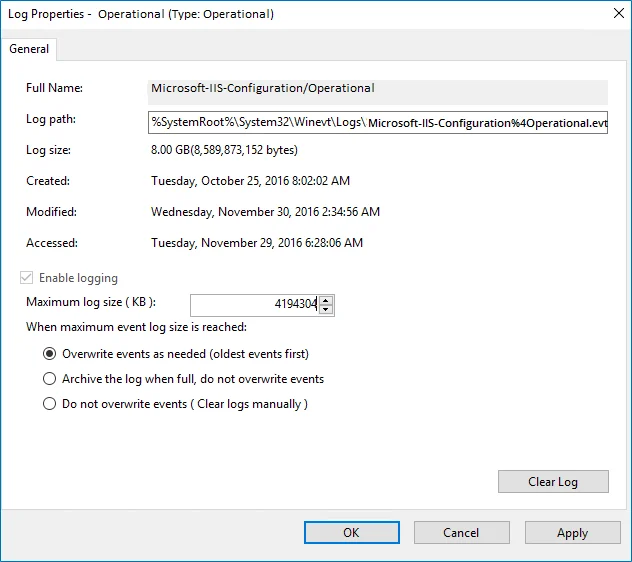632x562 pixels.
Task: Click the 'Maximum log size ( KB ):' label
Action: point(91,302)
